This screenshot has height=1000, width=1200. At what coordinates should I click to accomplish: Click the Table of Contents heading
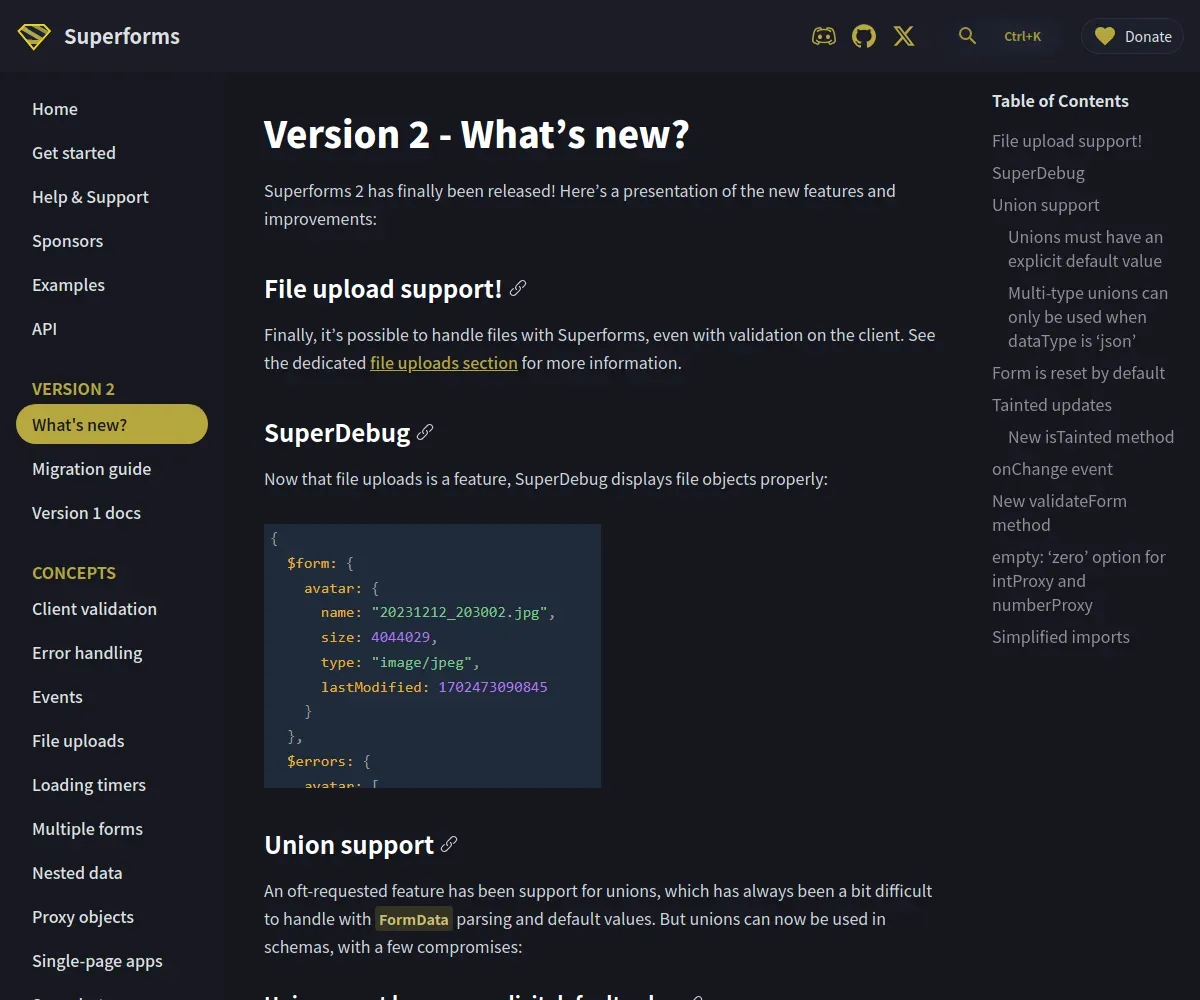pyautogui.click(x=1060, y=101)
